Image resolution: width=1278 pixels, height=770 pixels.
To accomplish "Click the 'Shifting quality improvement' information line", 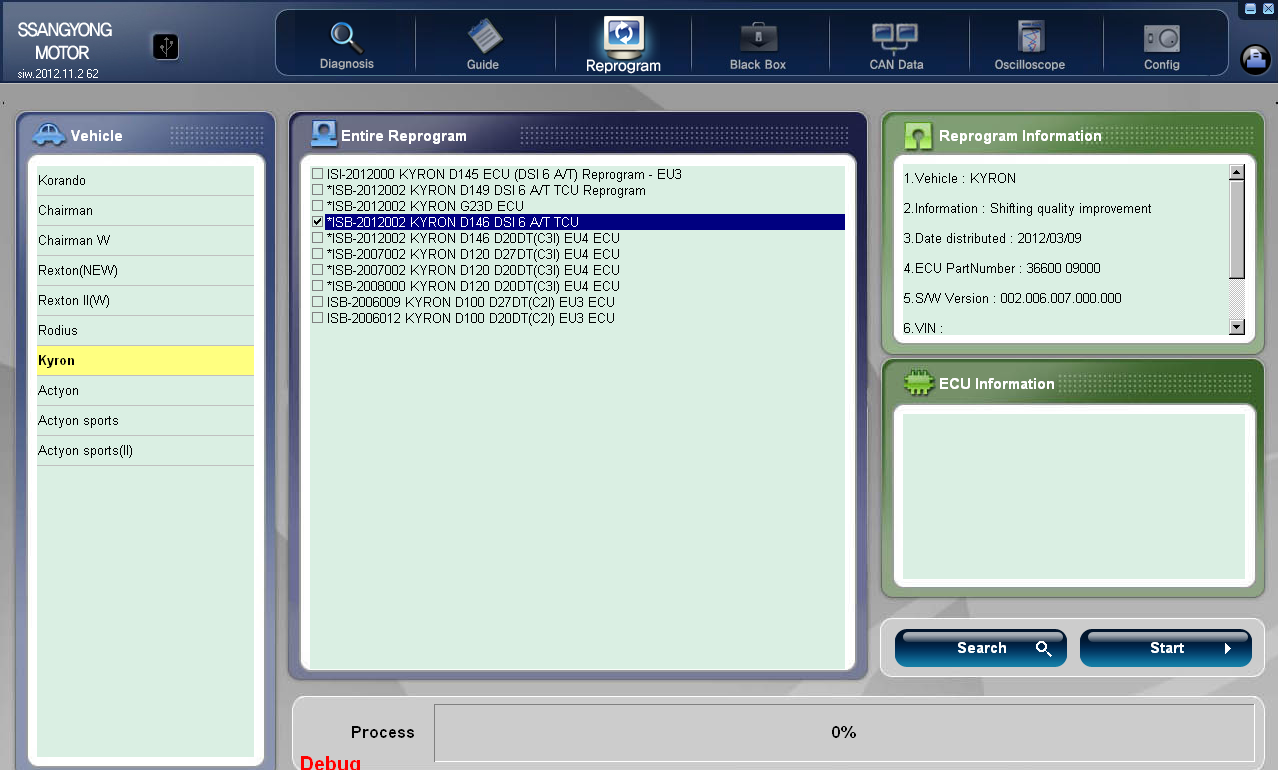I will [1027, 209].
